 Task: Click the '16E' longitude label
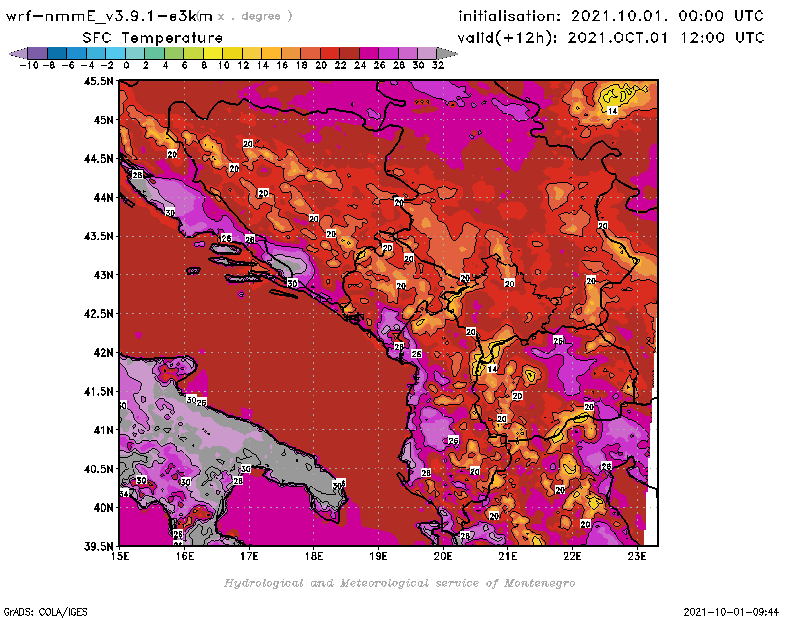pos(185,556)
